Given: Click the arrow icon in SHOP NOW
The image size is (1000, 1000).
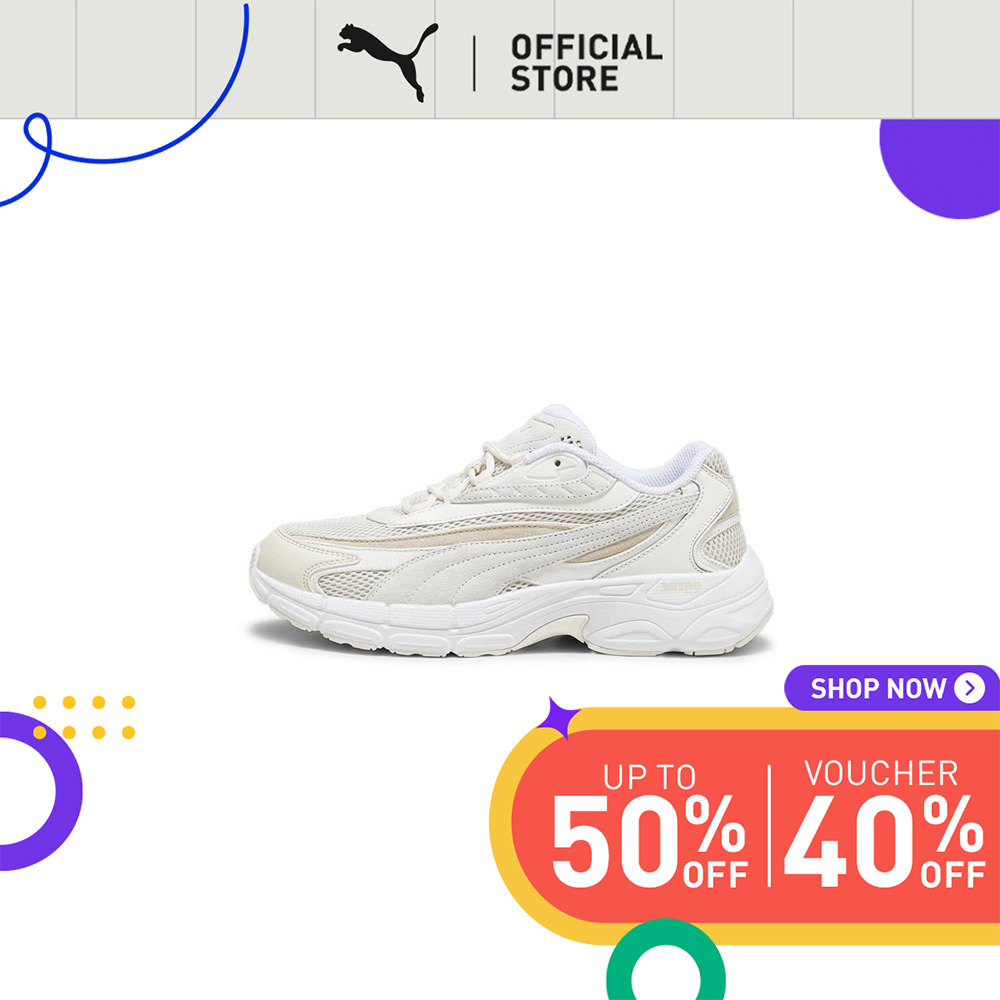Looking at the screenshot, I should [x=969, y=688].
